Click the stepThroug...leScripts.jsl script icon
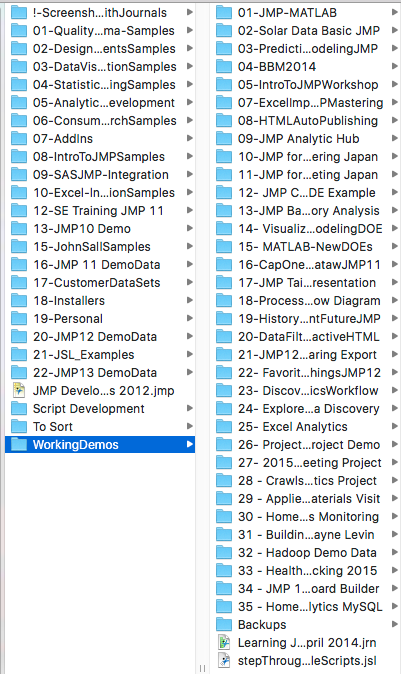 pyautogui.click(x=224, y=660)
